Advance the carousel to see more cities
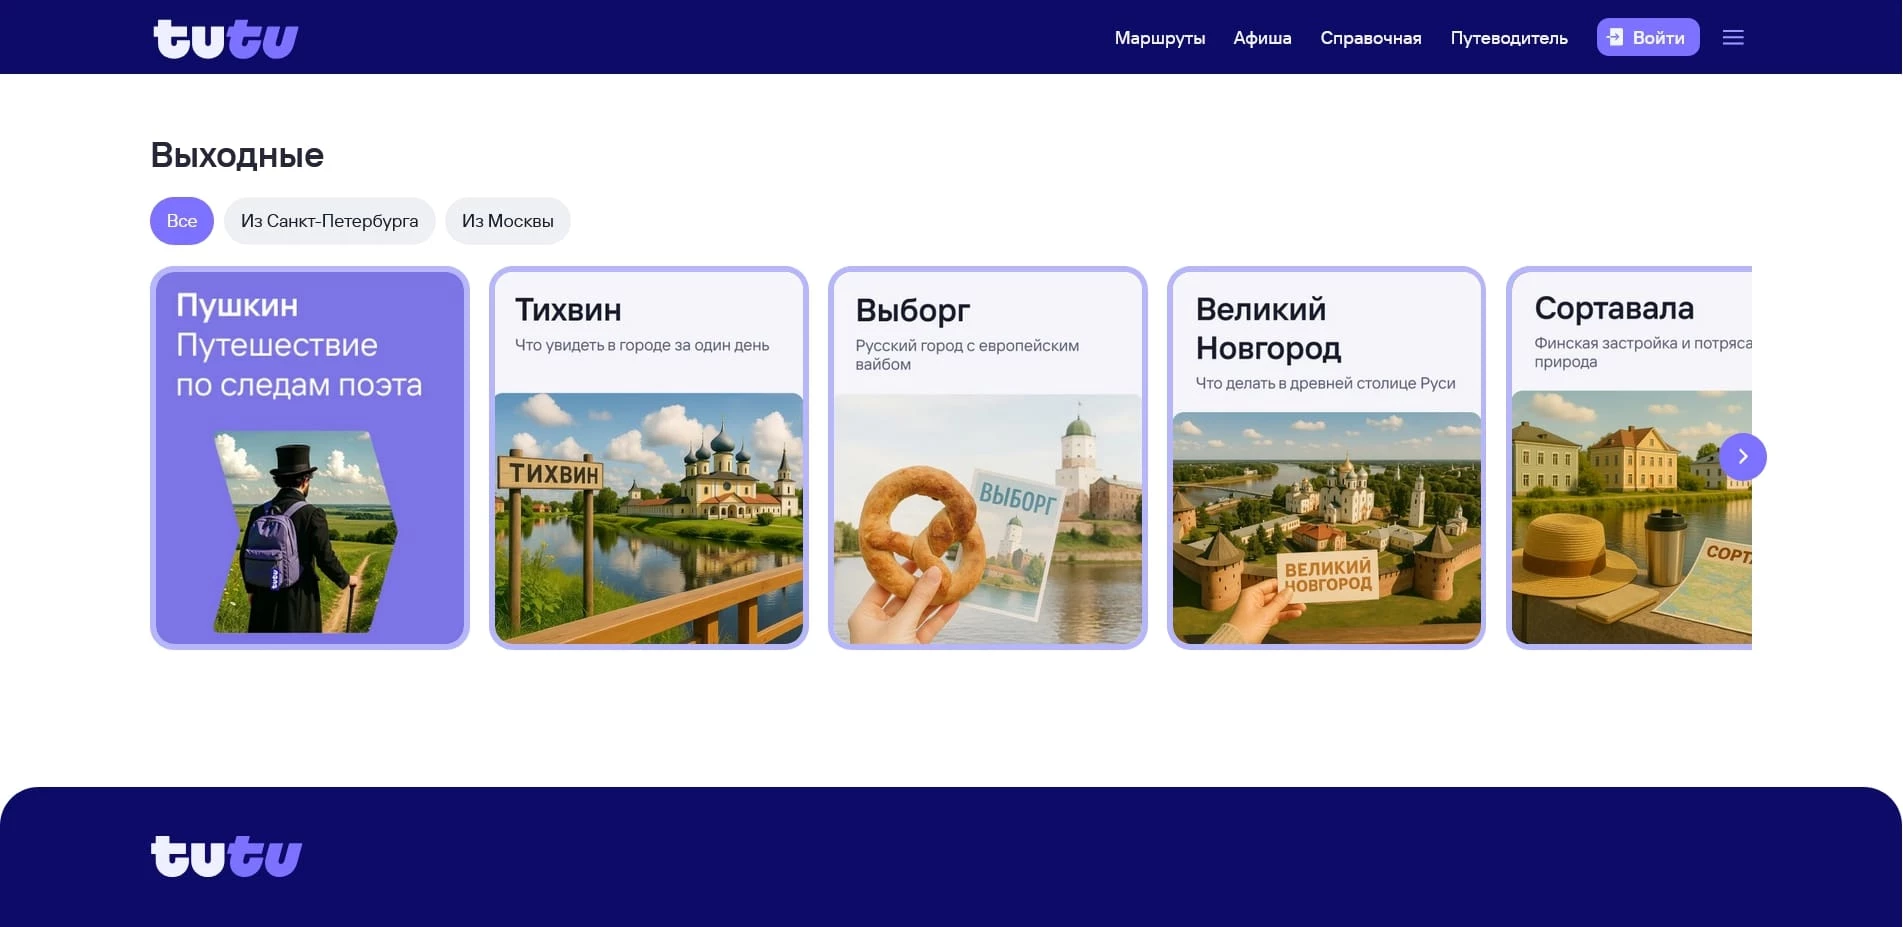The height and width of the screenshot is (927, 1903). pyautogui.click(x=1743, y=456)
